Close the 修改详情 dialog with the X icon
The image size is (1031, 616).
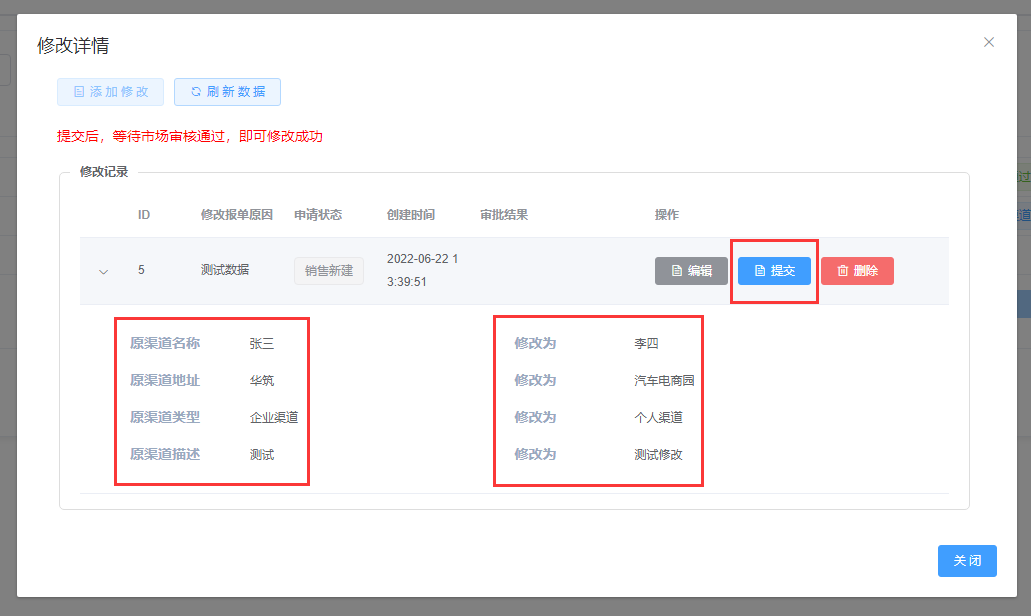(x=989, y=42)
